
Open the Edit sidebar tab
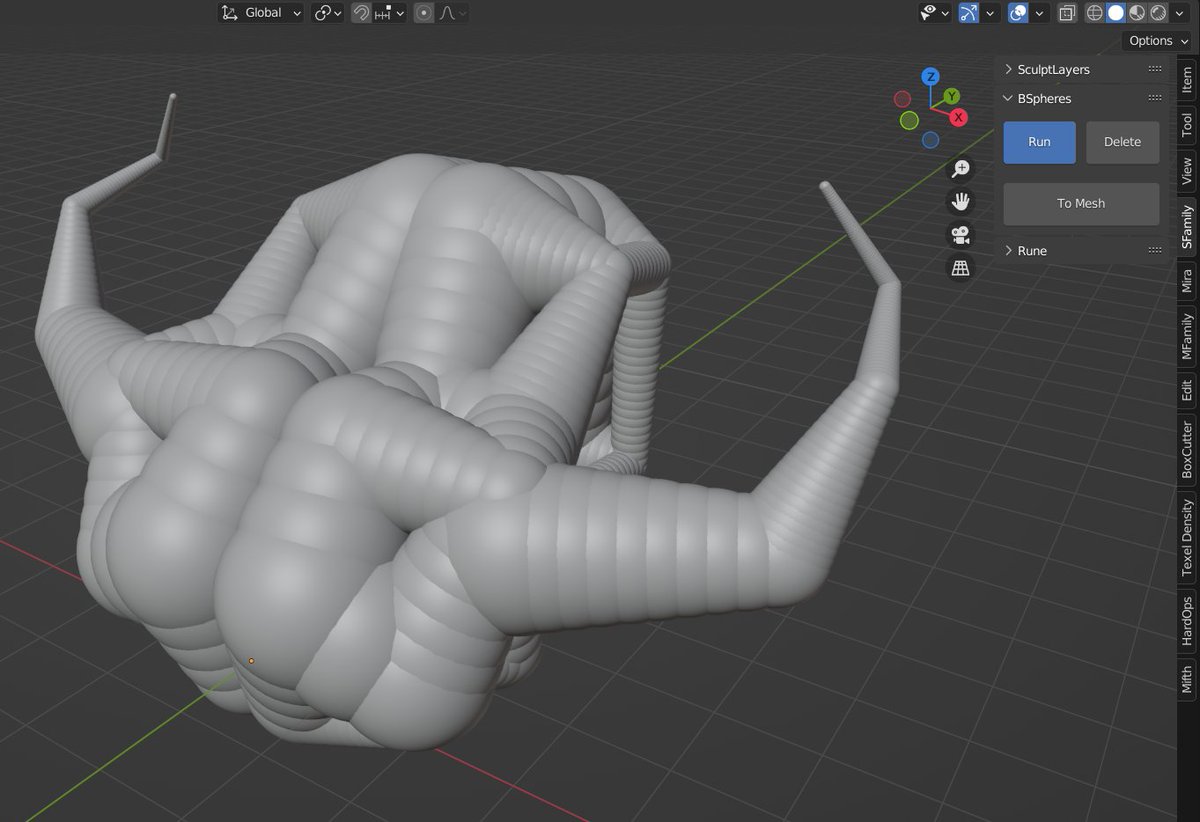click(x=1186, y=391)
